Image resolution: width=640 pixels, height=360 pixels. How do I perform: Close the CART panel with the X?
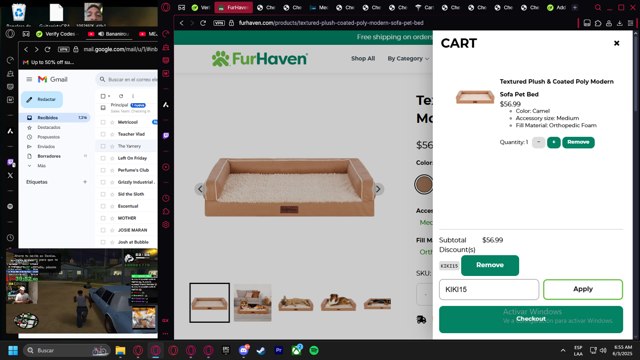coord(616,43)
